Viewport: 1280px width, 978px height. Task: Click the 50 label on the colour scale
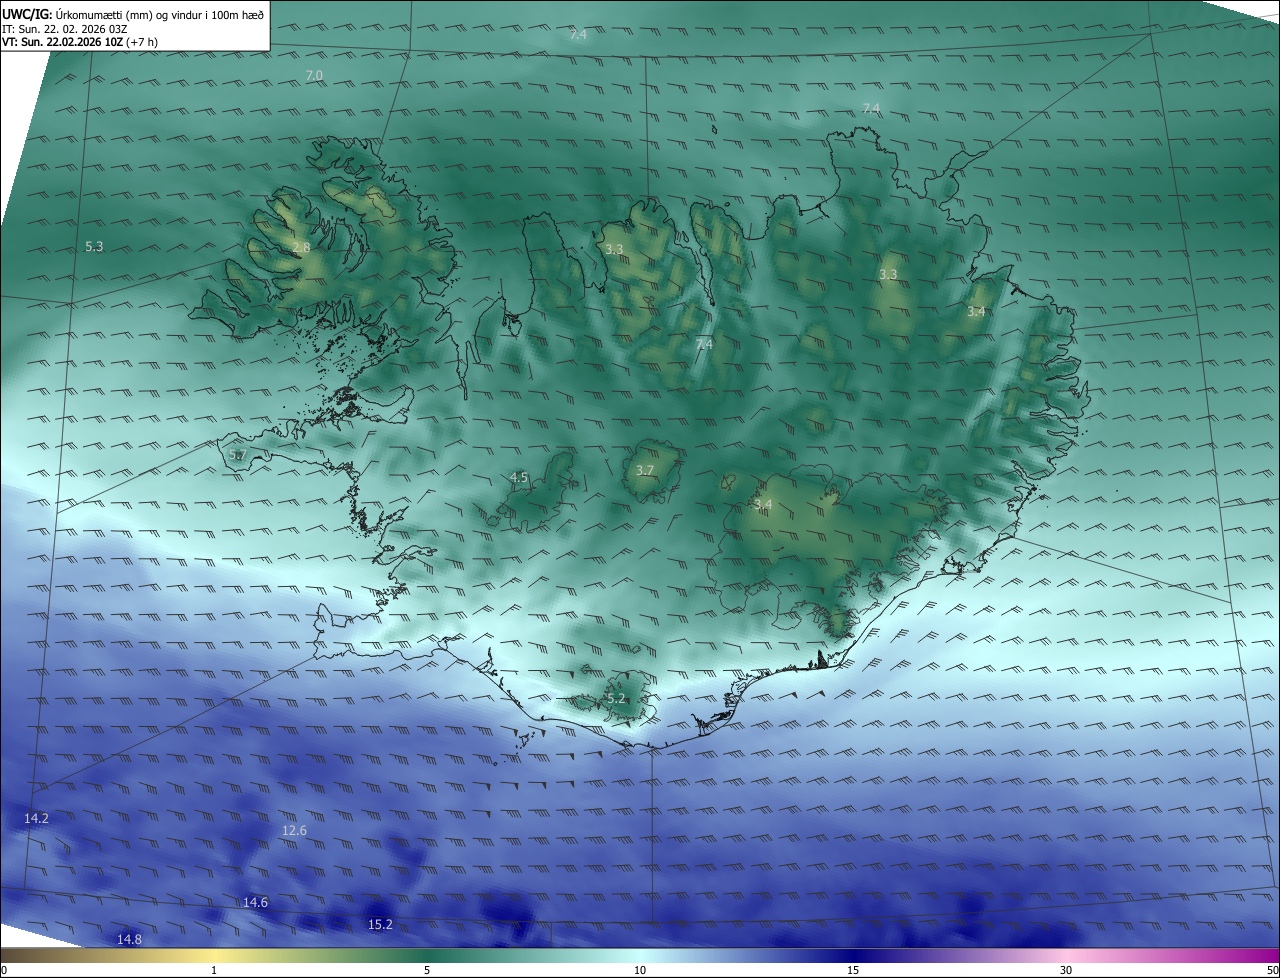point(1272,970)
